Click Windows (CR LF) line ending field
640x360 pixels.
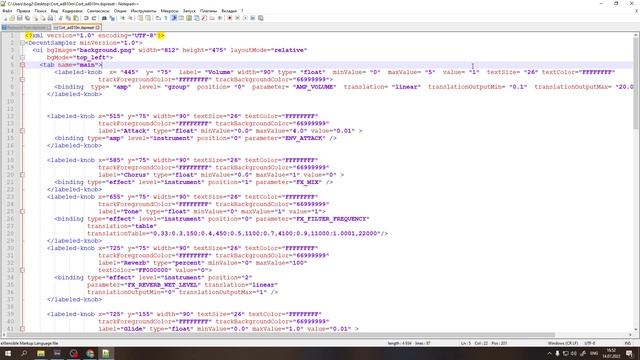click(x=562, y=343)
